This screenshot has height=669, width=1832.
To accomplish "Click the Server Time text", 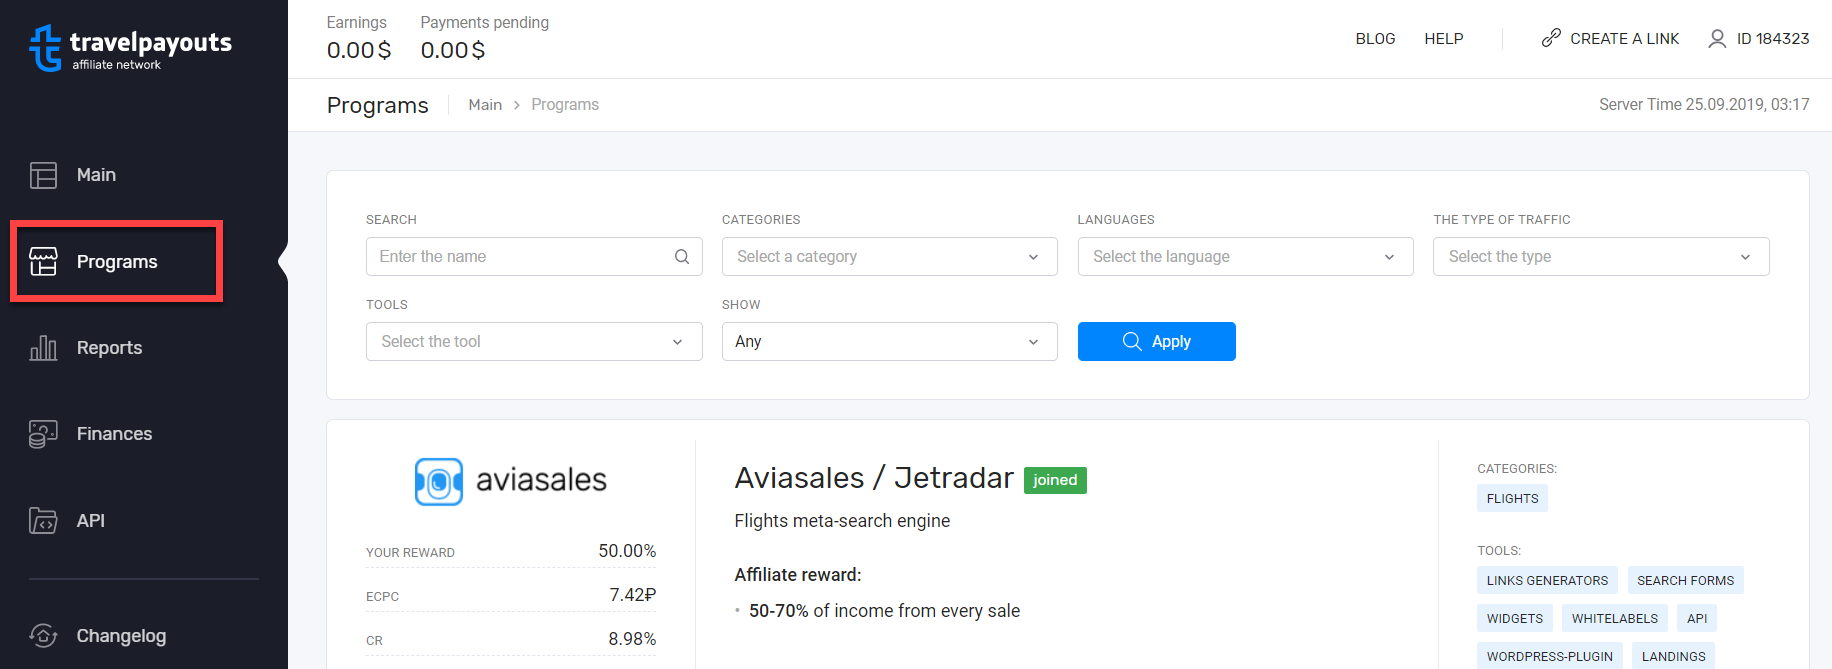I will 1704,105.
